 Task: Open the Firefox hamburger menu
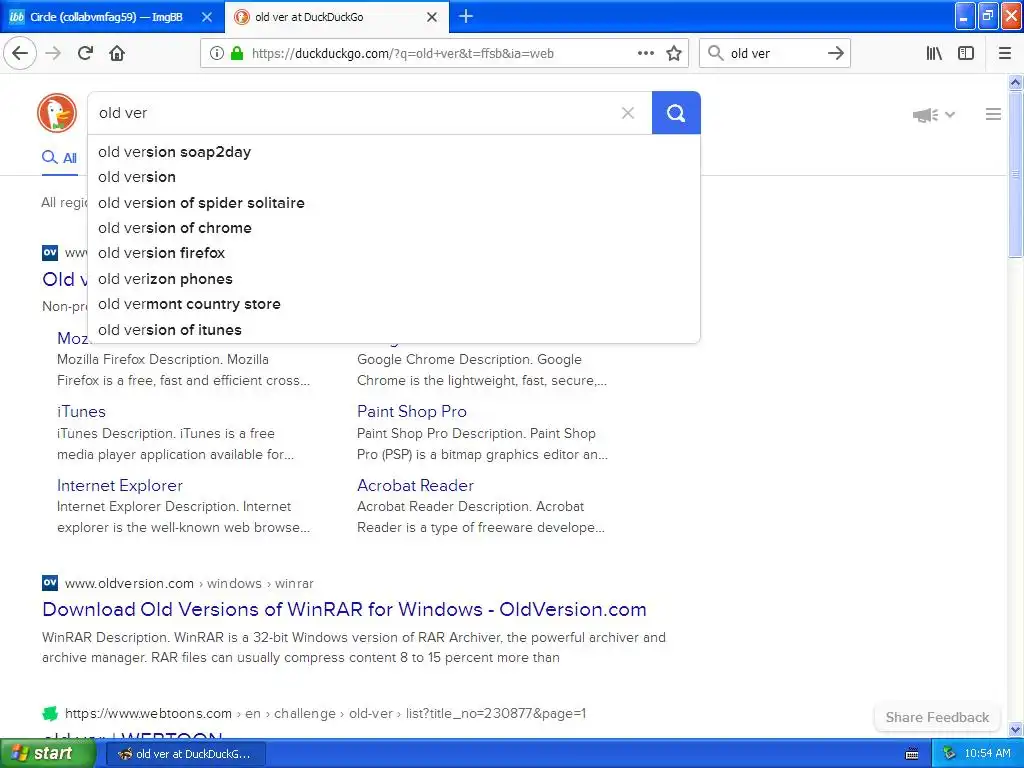(x=1005, y=54)
